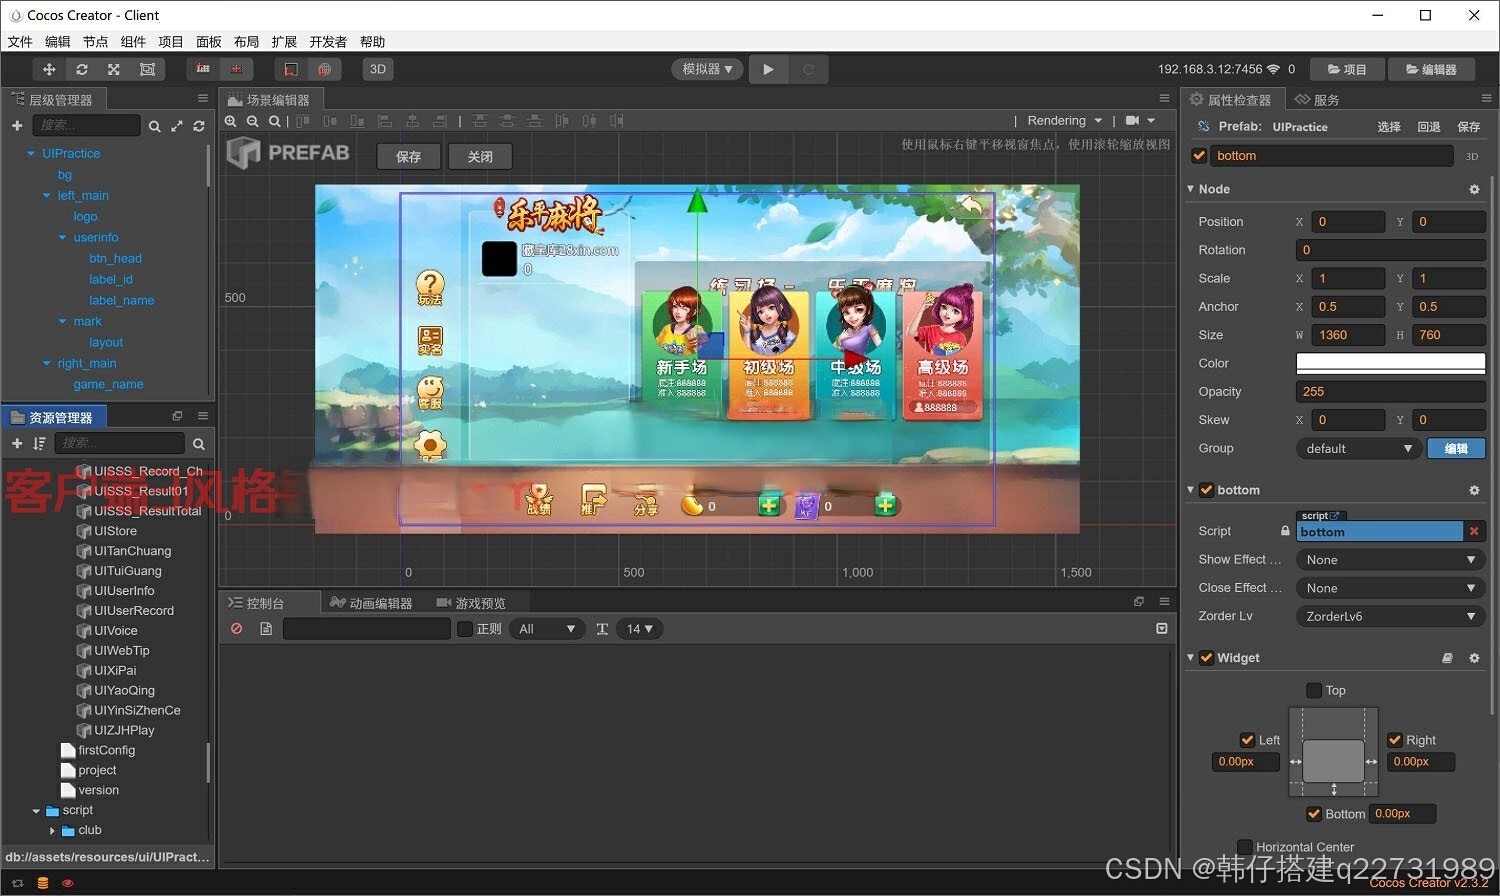Open the 节点 menu
The image size is (1500, 896).
tap(95, 42)
